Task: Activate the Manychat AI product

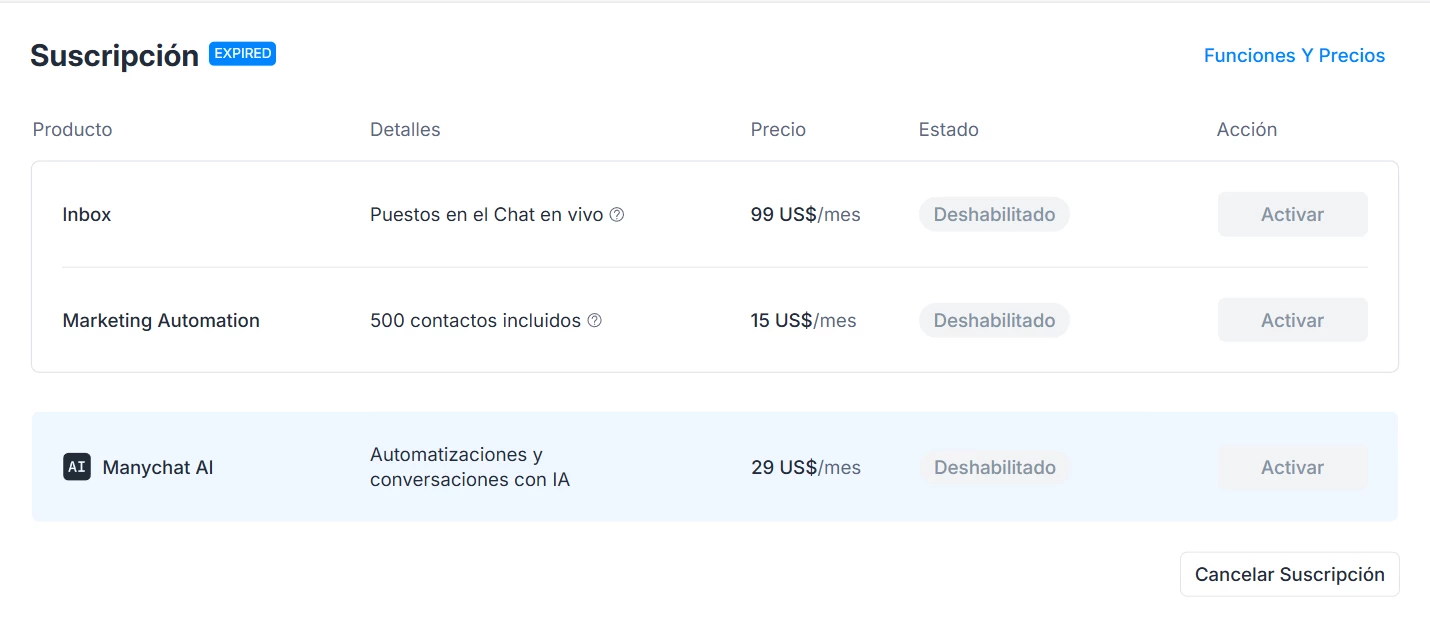Action: [1292, 467]
